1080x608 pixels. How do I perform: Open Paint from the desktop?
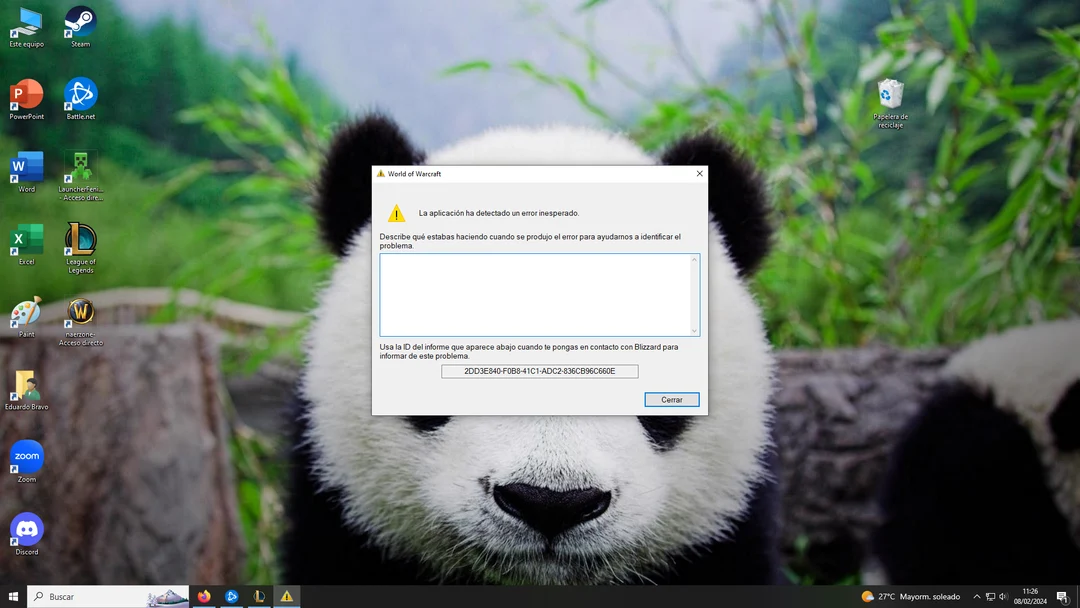pyautogui.click(x=25, y=313)
